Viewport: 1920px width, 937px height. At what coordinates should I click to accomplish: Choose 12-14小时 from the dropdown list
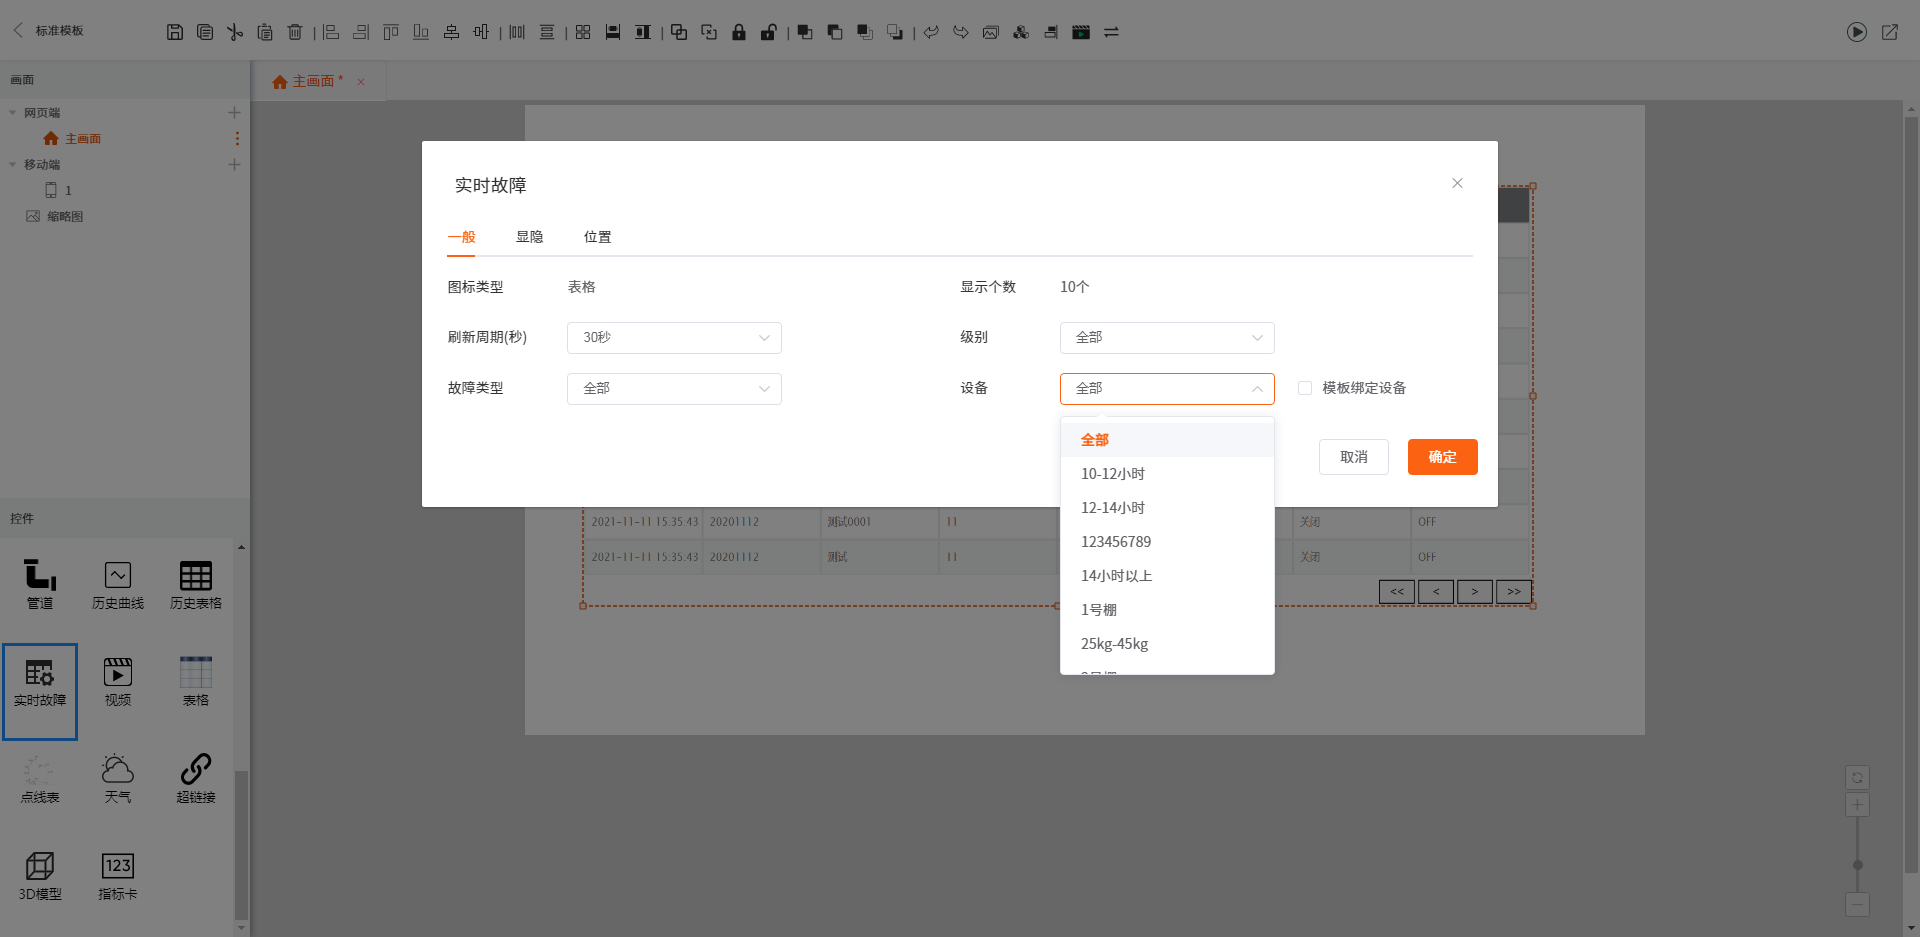[x=1167, y=508]
